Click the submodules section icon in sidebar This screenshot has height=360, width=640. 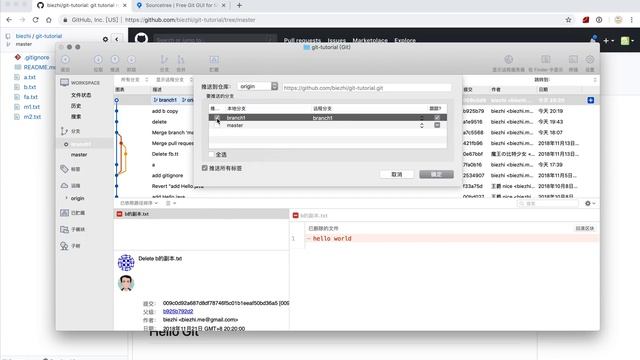click(64, 229)
